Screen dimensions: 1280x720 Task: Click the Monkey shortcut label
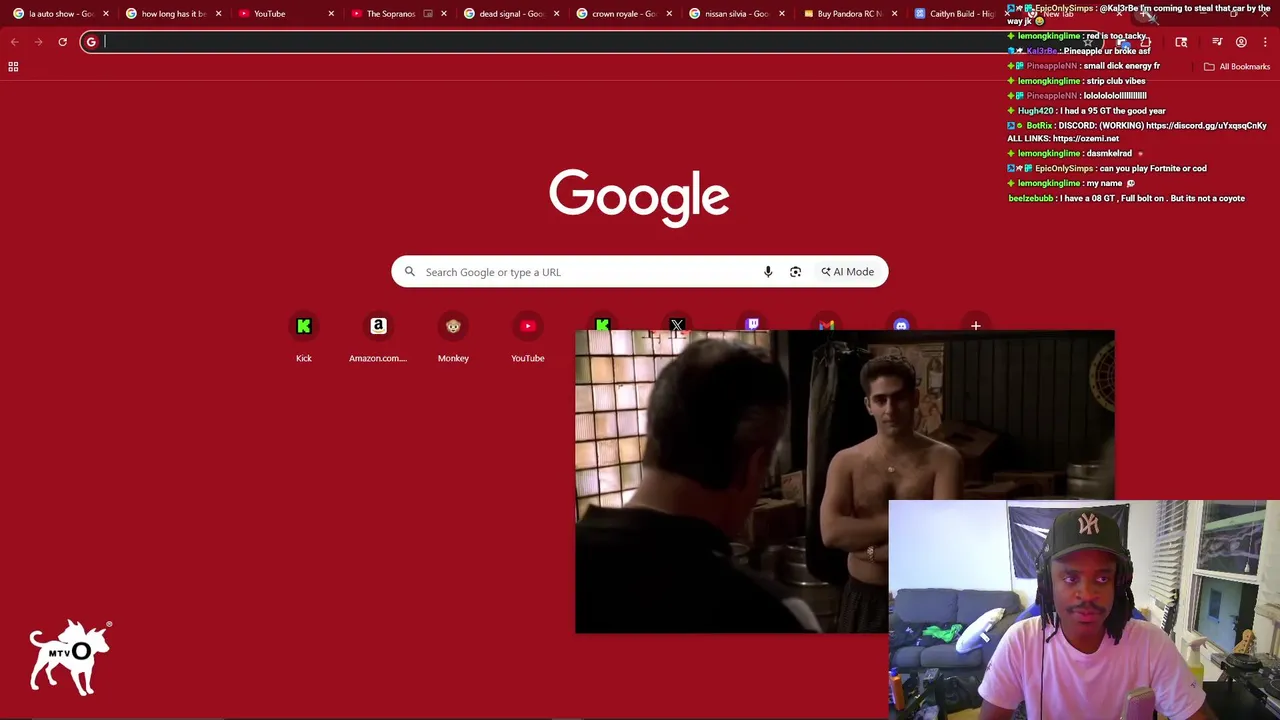(453, 358)
